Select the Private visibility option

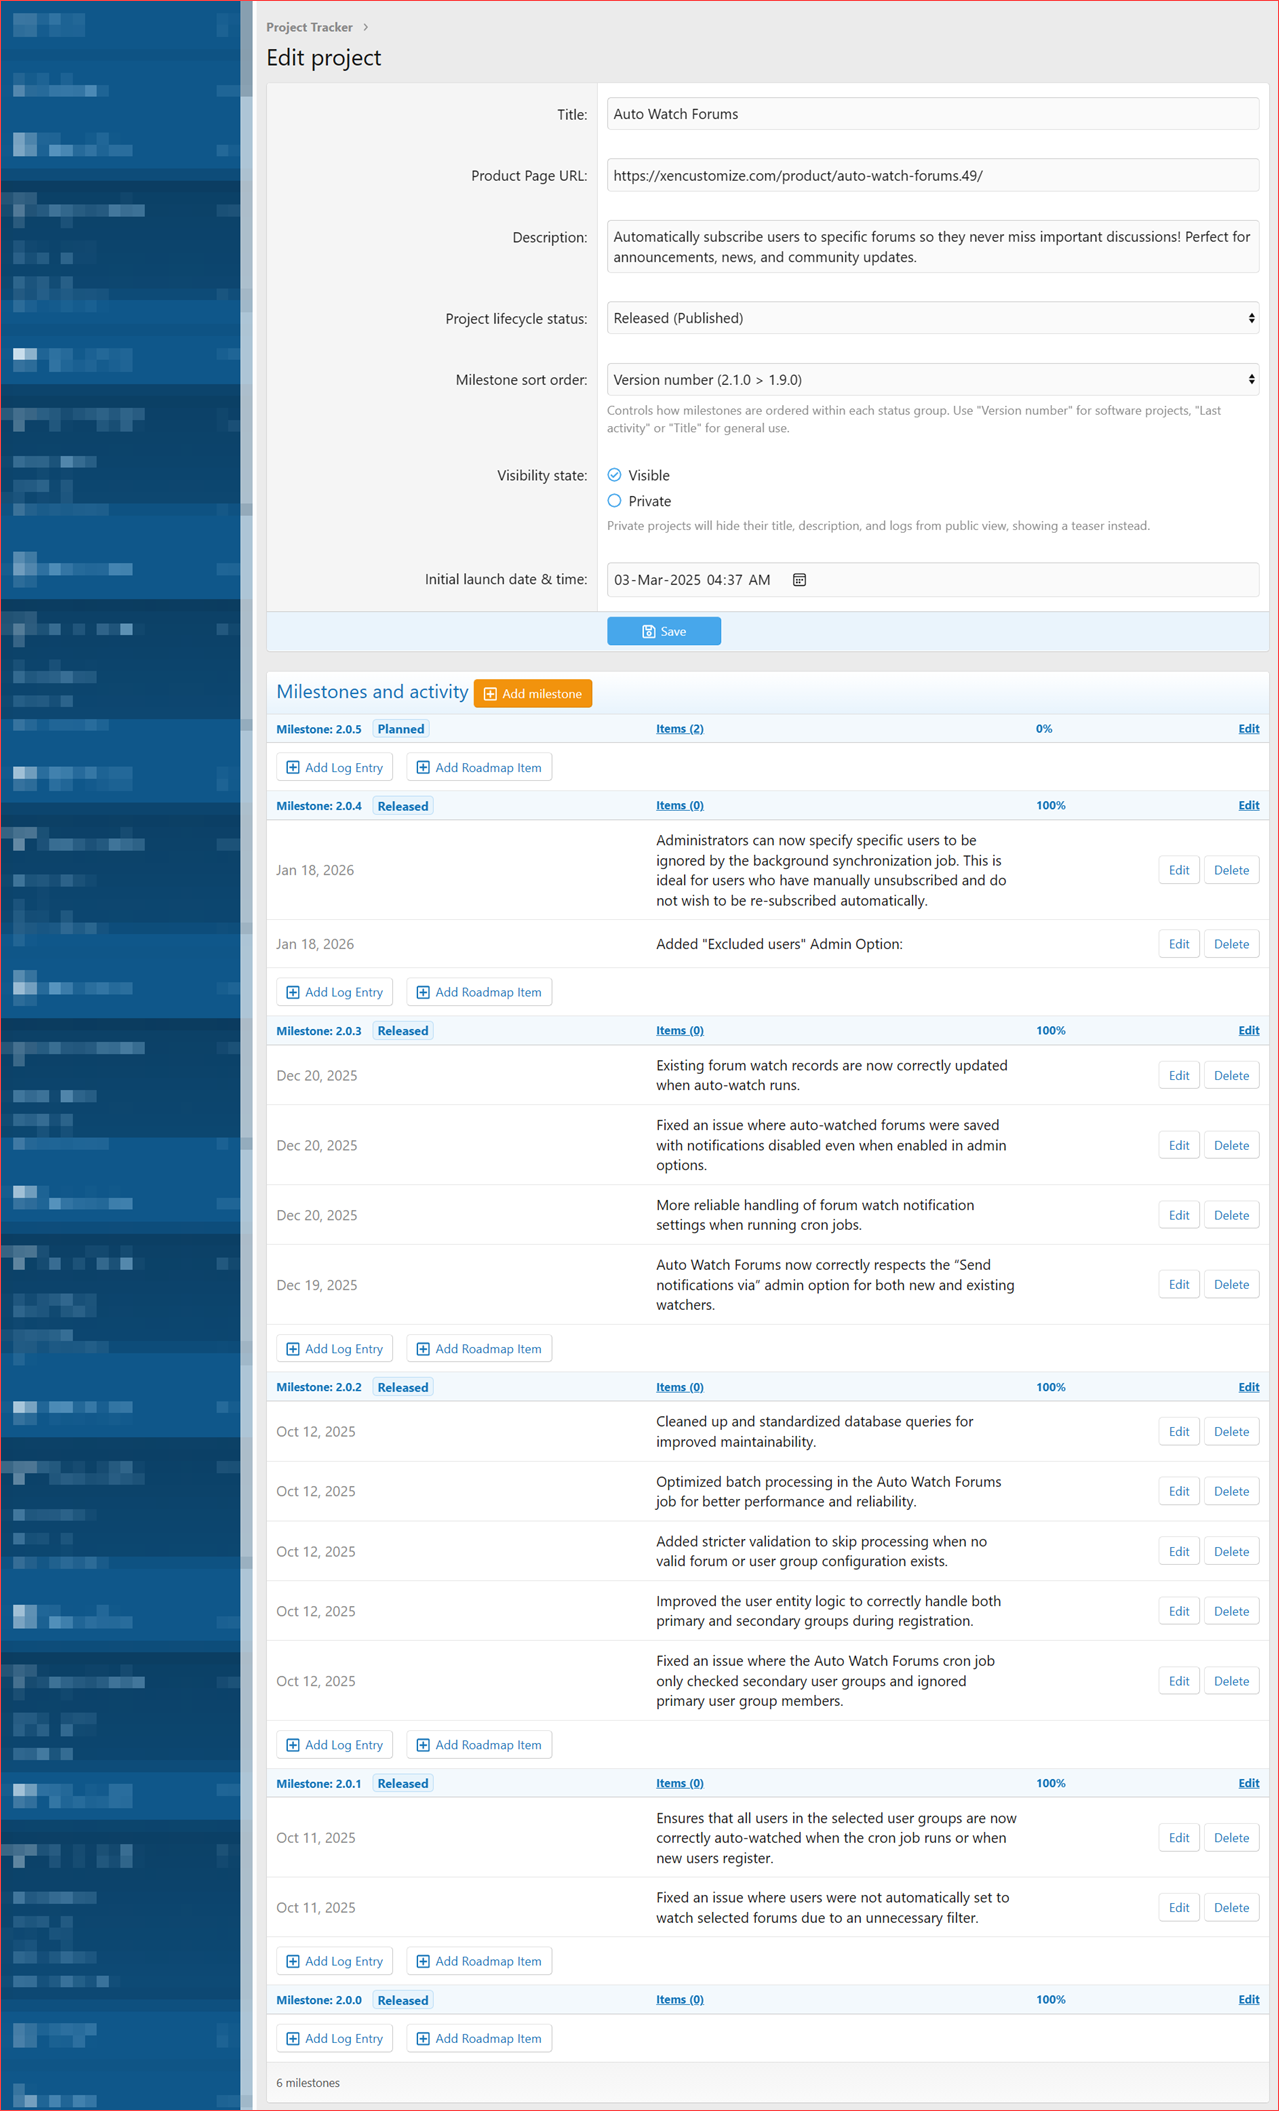pos(614,501)
